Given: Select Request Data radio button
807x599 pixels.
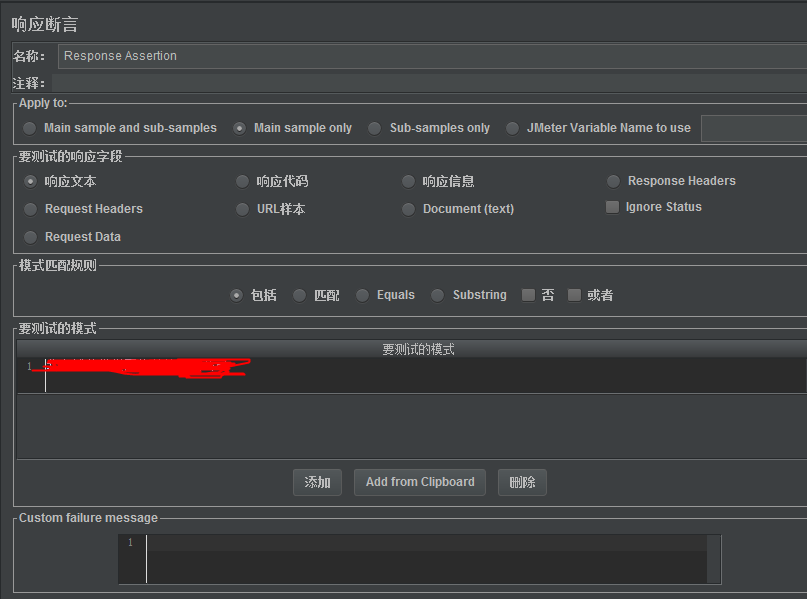Looking at the screenshot, I should pos(30,237).
